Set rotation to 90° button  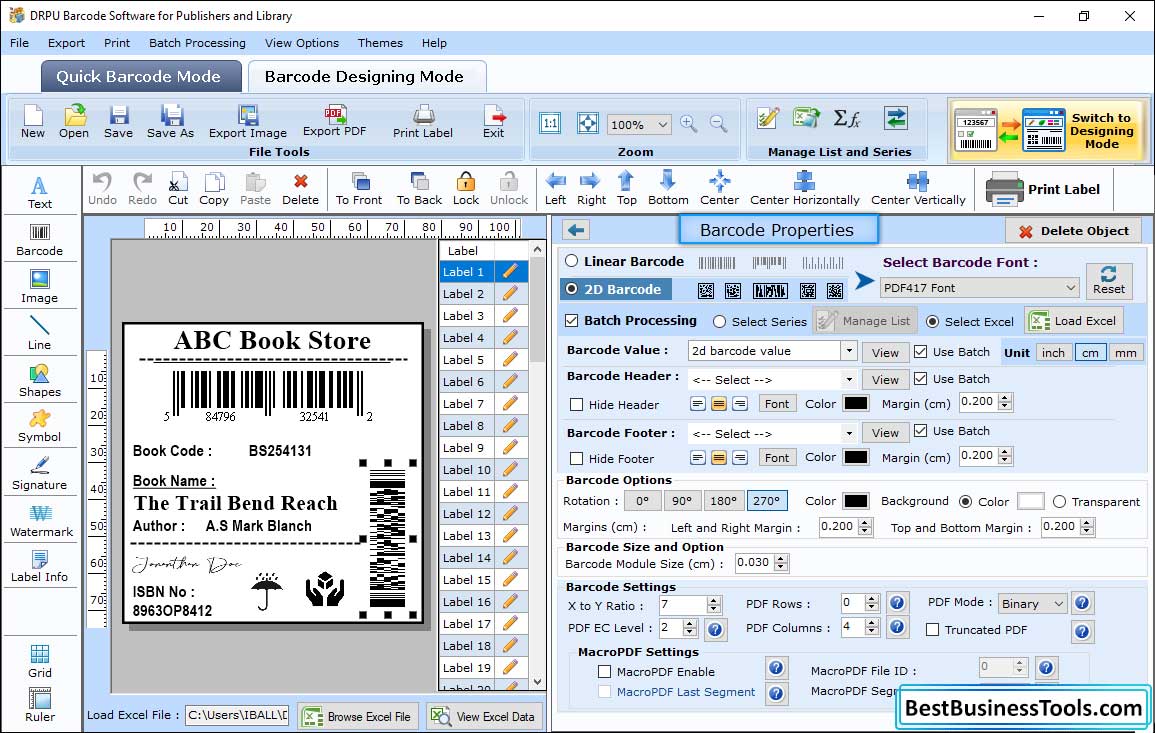pos(682,501)
